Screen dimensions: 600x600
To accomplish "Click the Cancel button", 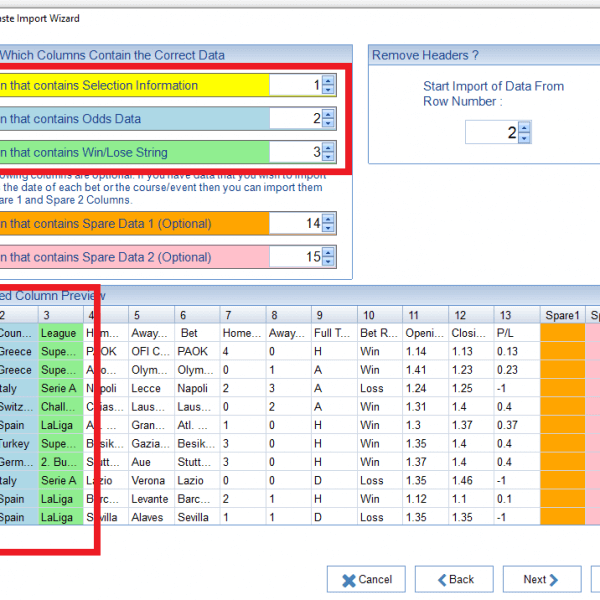I will 365,579.
